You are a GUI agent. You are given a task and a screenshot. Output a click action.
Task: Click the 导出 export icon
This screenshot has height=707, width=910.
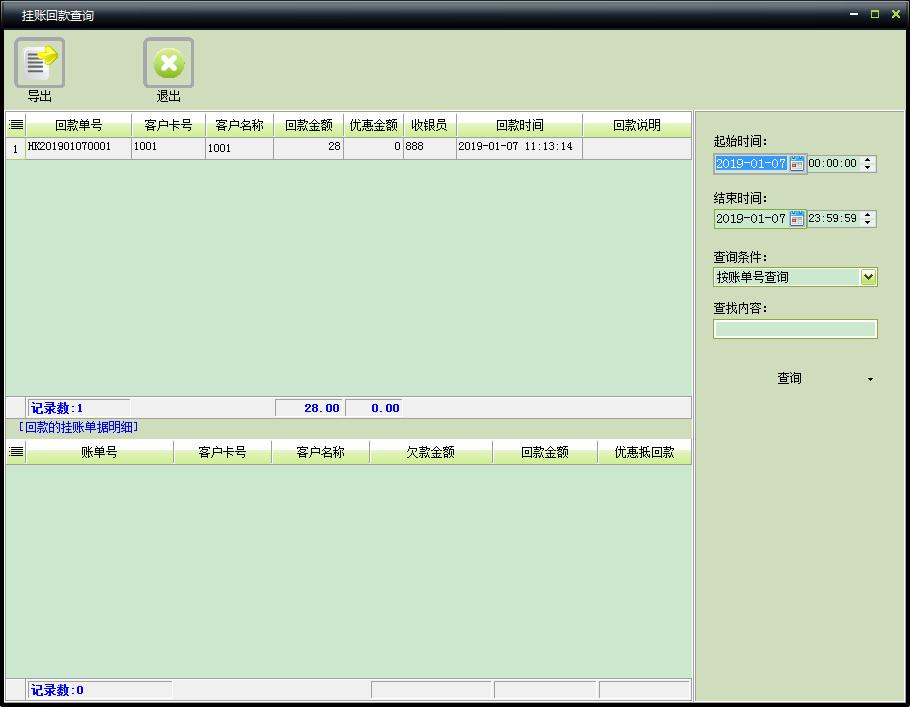coord(39,63)
